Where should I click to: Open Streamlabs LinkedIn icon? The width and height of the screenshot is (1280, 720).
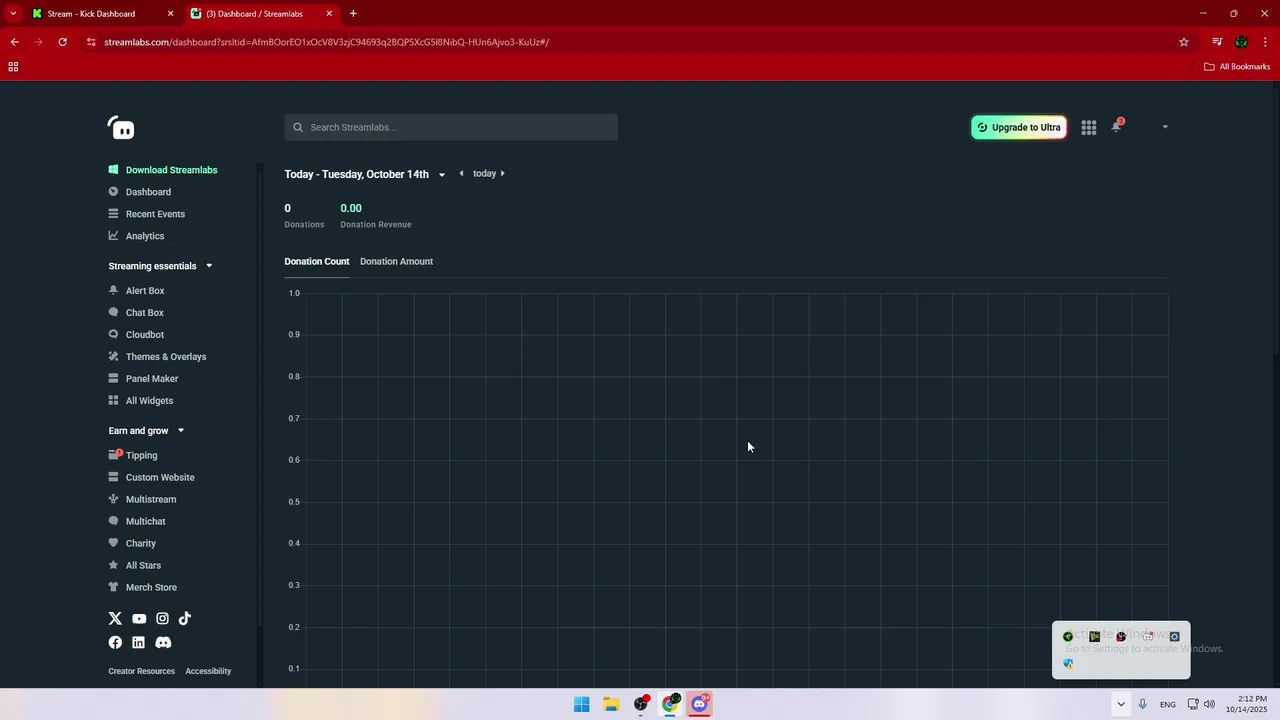(138, 643)
